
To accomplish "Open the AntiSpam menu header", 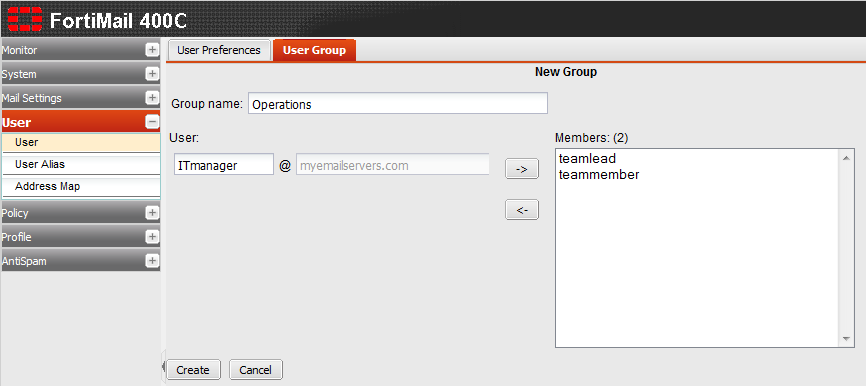I will 80,261.
